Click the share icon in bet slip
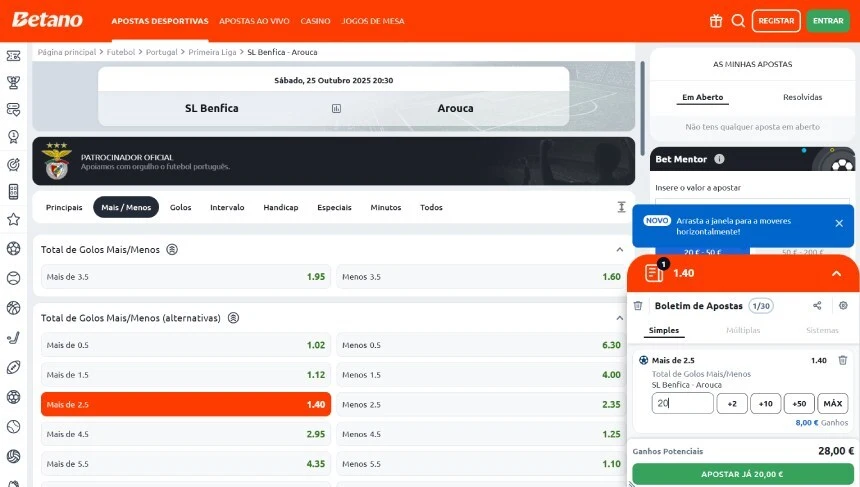The width and height of the screenshot is (860, 487). 817,305
